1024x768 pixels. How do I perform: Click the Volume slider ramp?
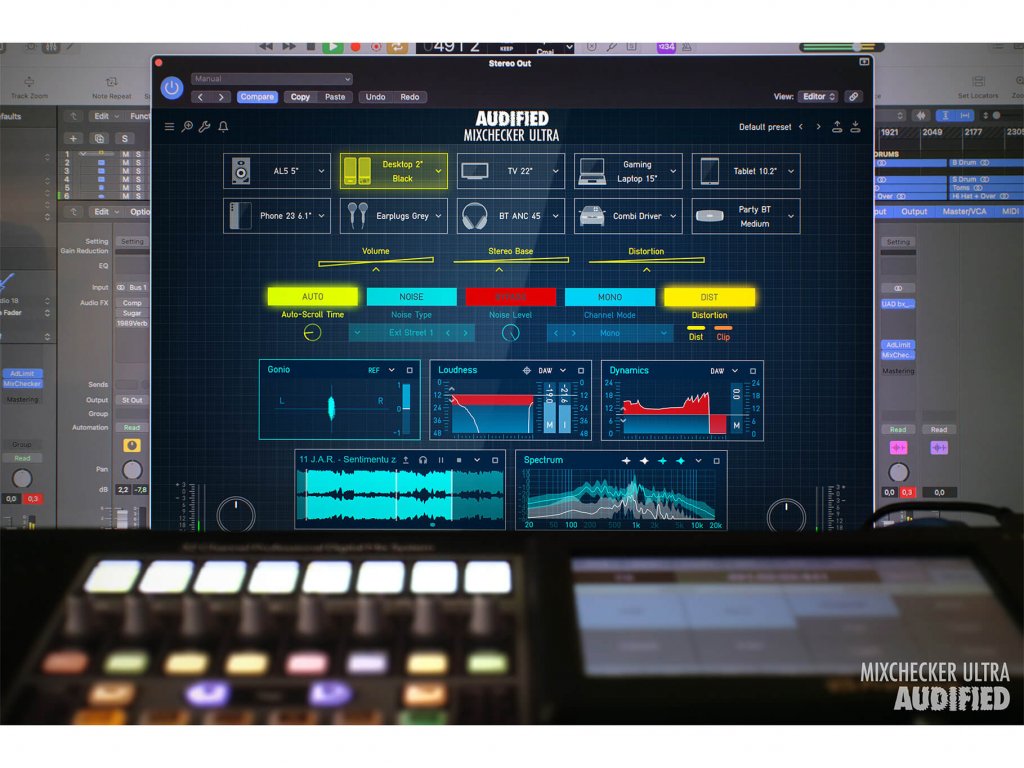coord(376,261)
